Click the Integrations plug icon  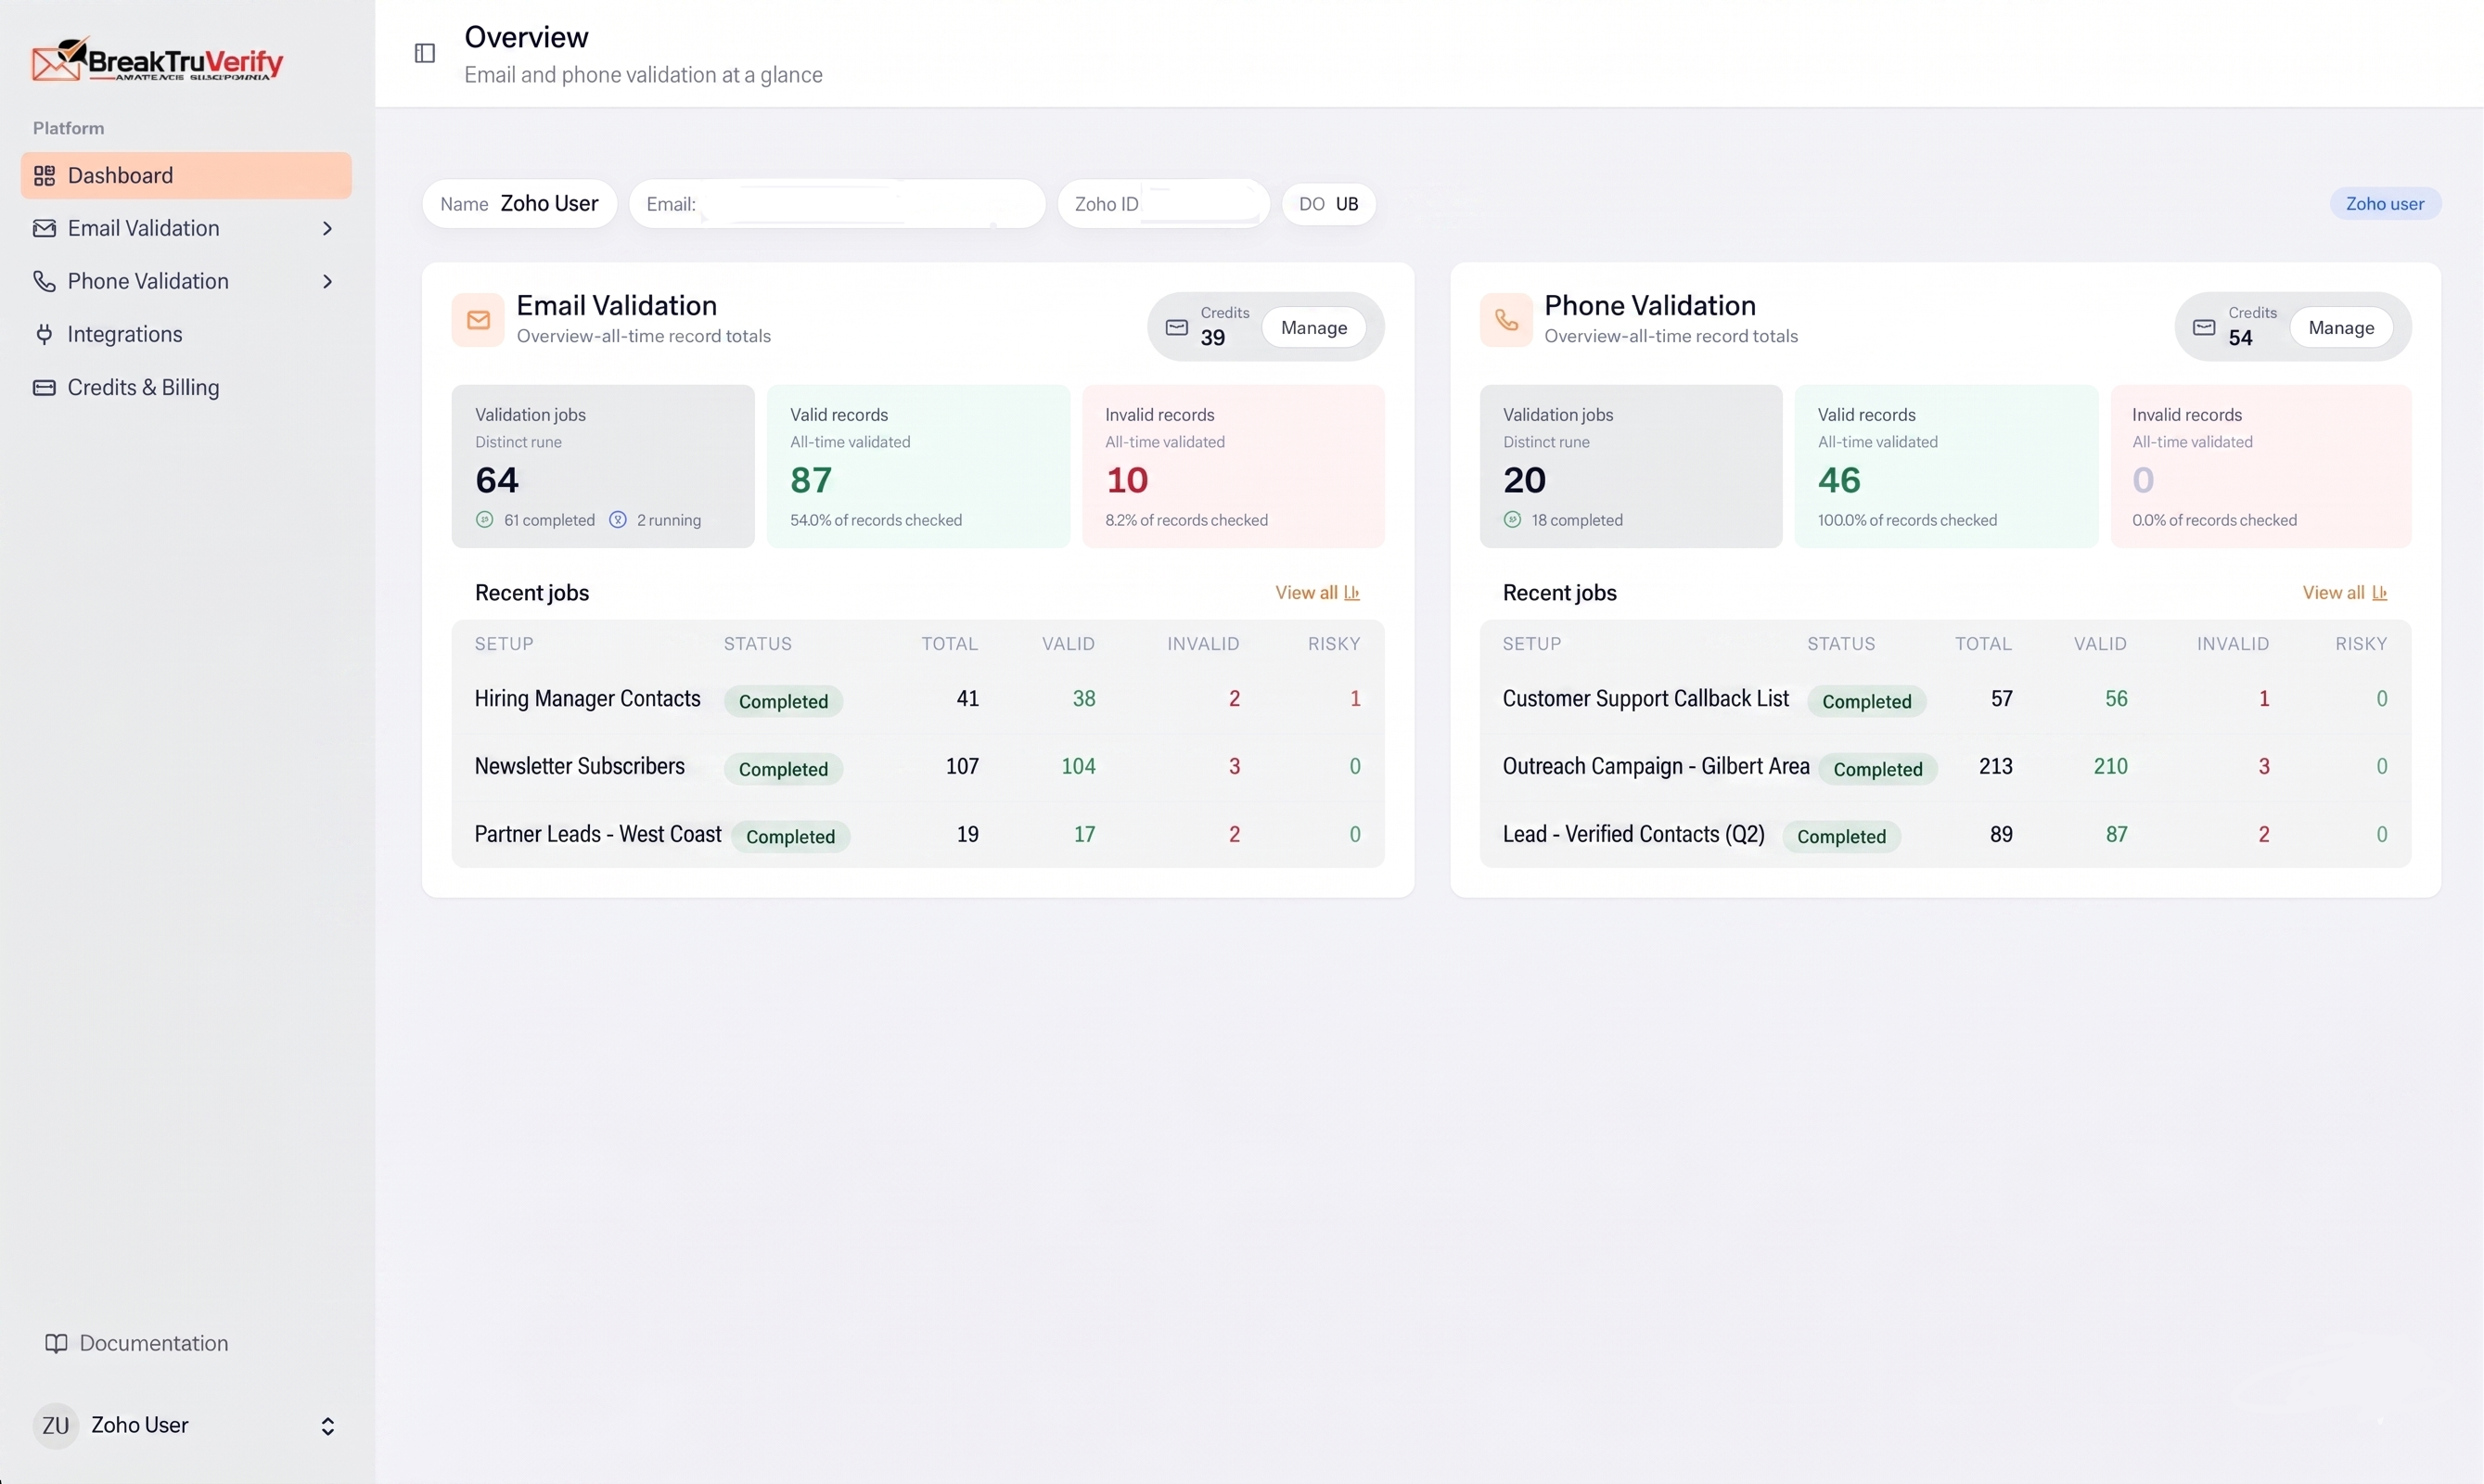[44, 334]
